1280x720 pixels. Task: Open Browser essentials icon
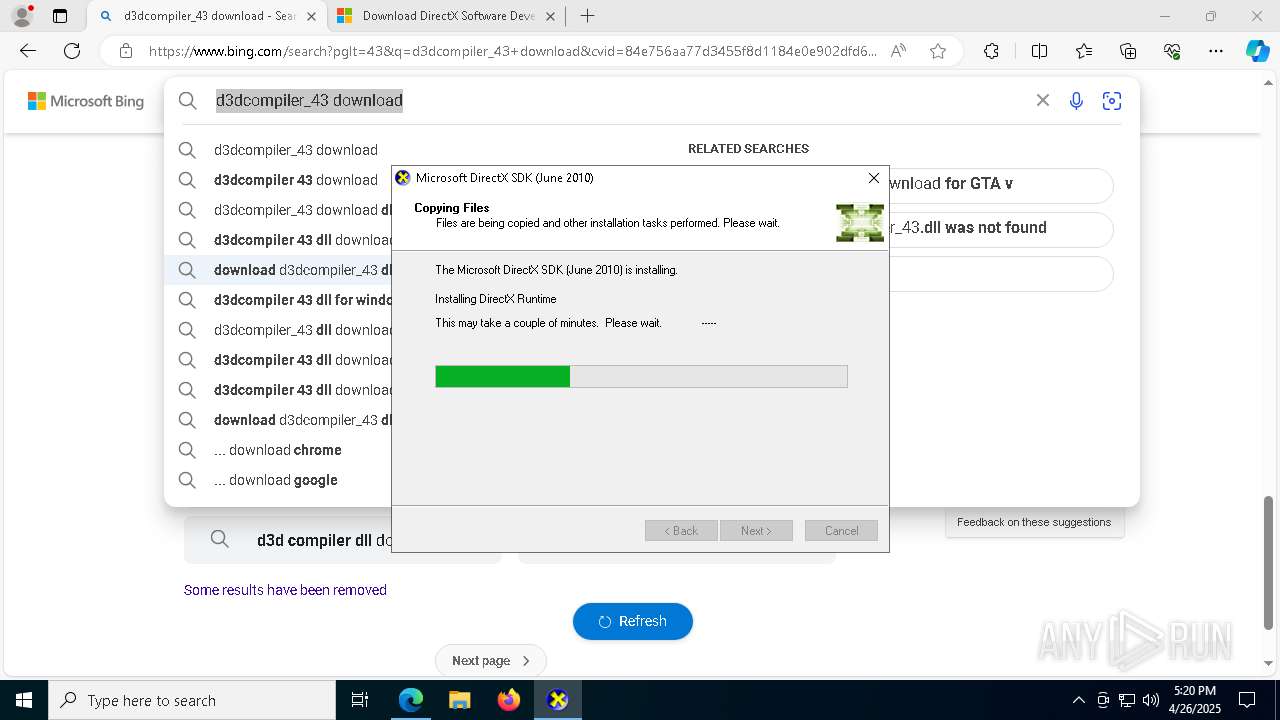1172,51
